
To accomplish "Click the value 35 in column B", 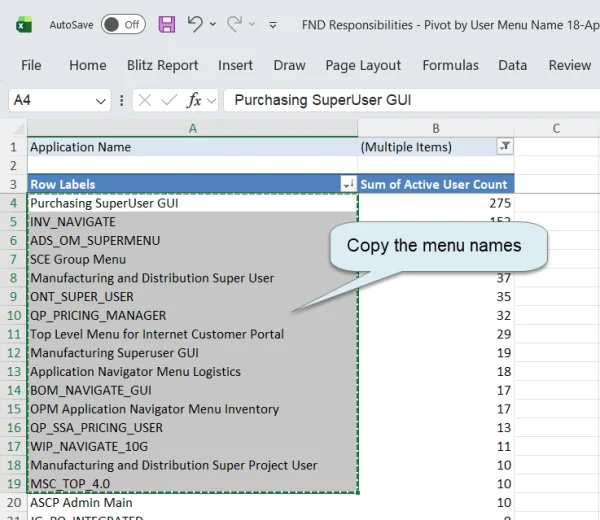I will click(x=504, y=297).
